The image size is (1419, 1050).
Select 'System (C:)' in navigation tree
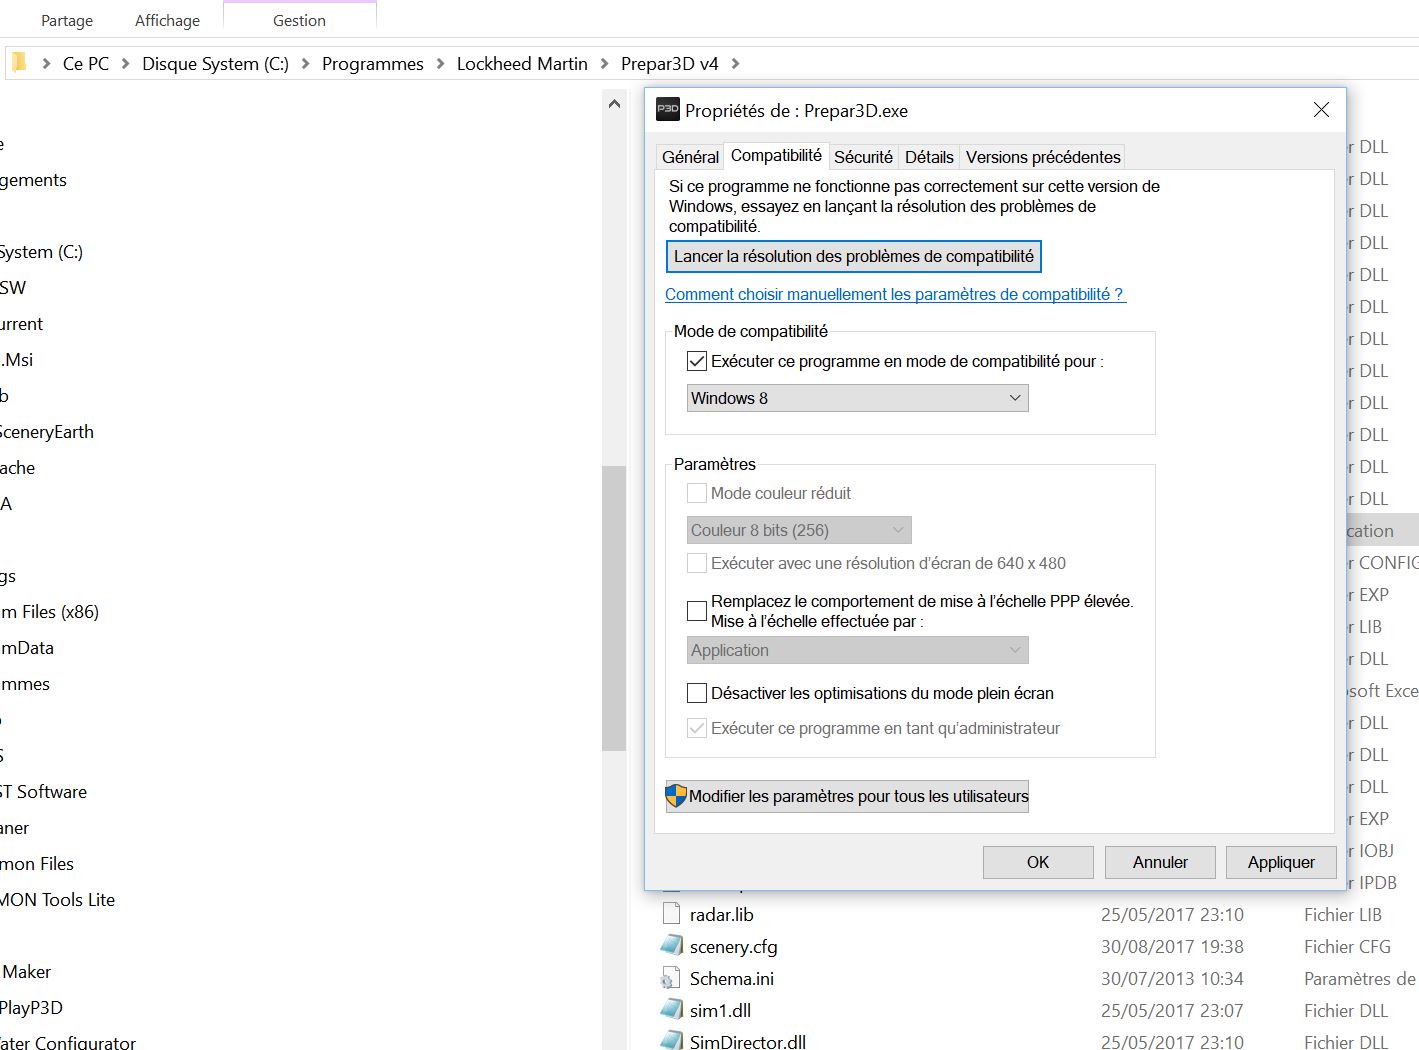(x=41, y=251)
